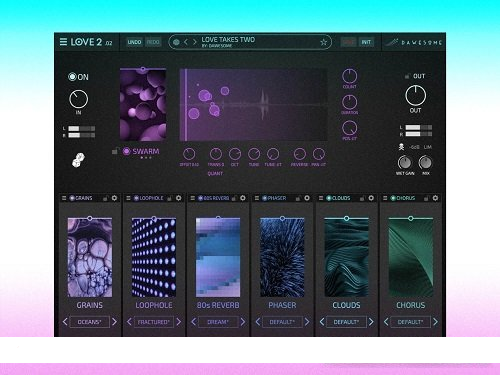The height and width of the screenshot is (375, 500).
Task: Favorite the preset with the star icon
Action: pos(323,42)
